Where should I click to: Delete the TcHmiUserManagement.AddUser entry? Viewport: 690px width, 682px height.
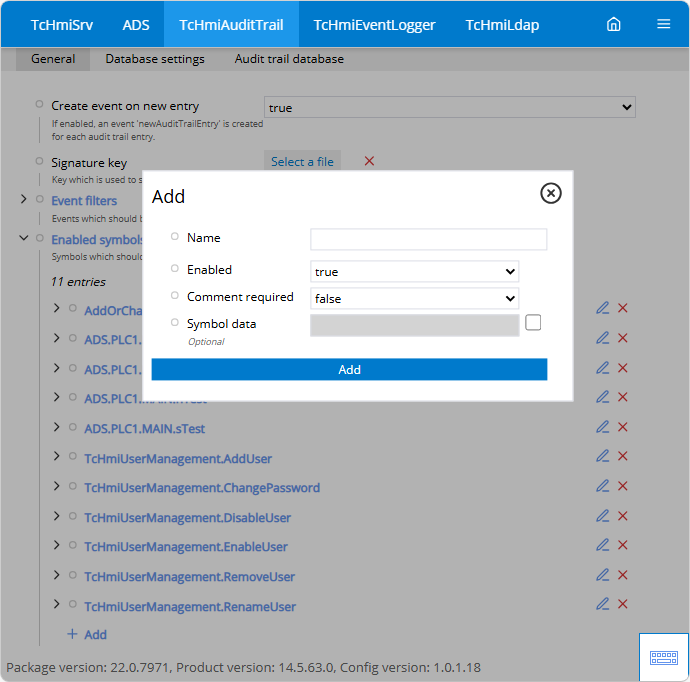click(x=622, y=456)
